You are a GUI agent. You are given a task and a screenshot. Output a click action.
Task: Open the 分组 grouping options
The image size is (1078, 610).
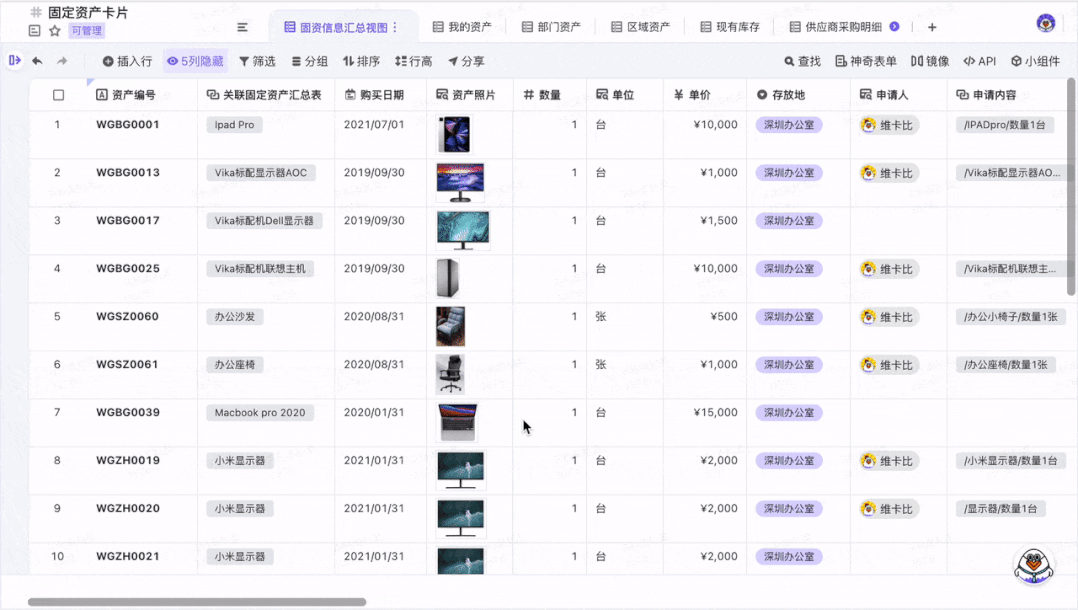point(310,61)
